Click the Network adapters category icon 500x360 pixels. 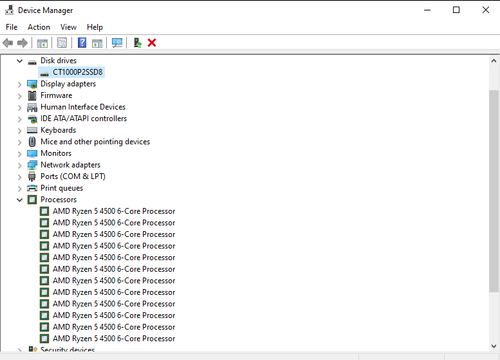pos(32,165)
